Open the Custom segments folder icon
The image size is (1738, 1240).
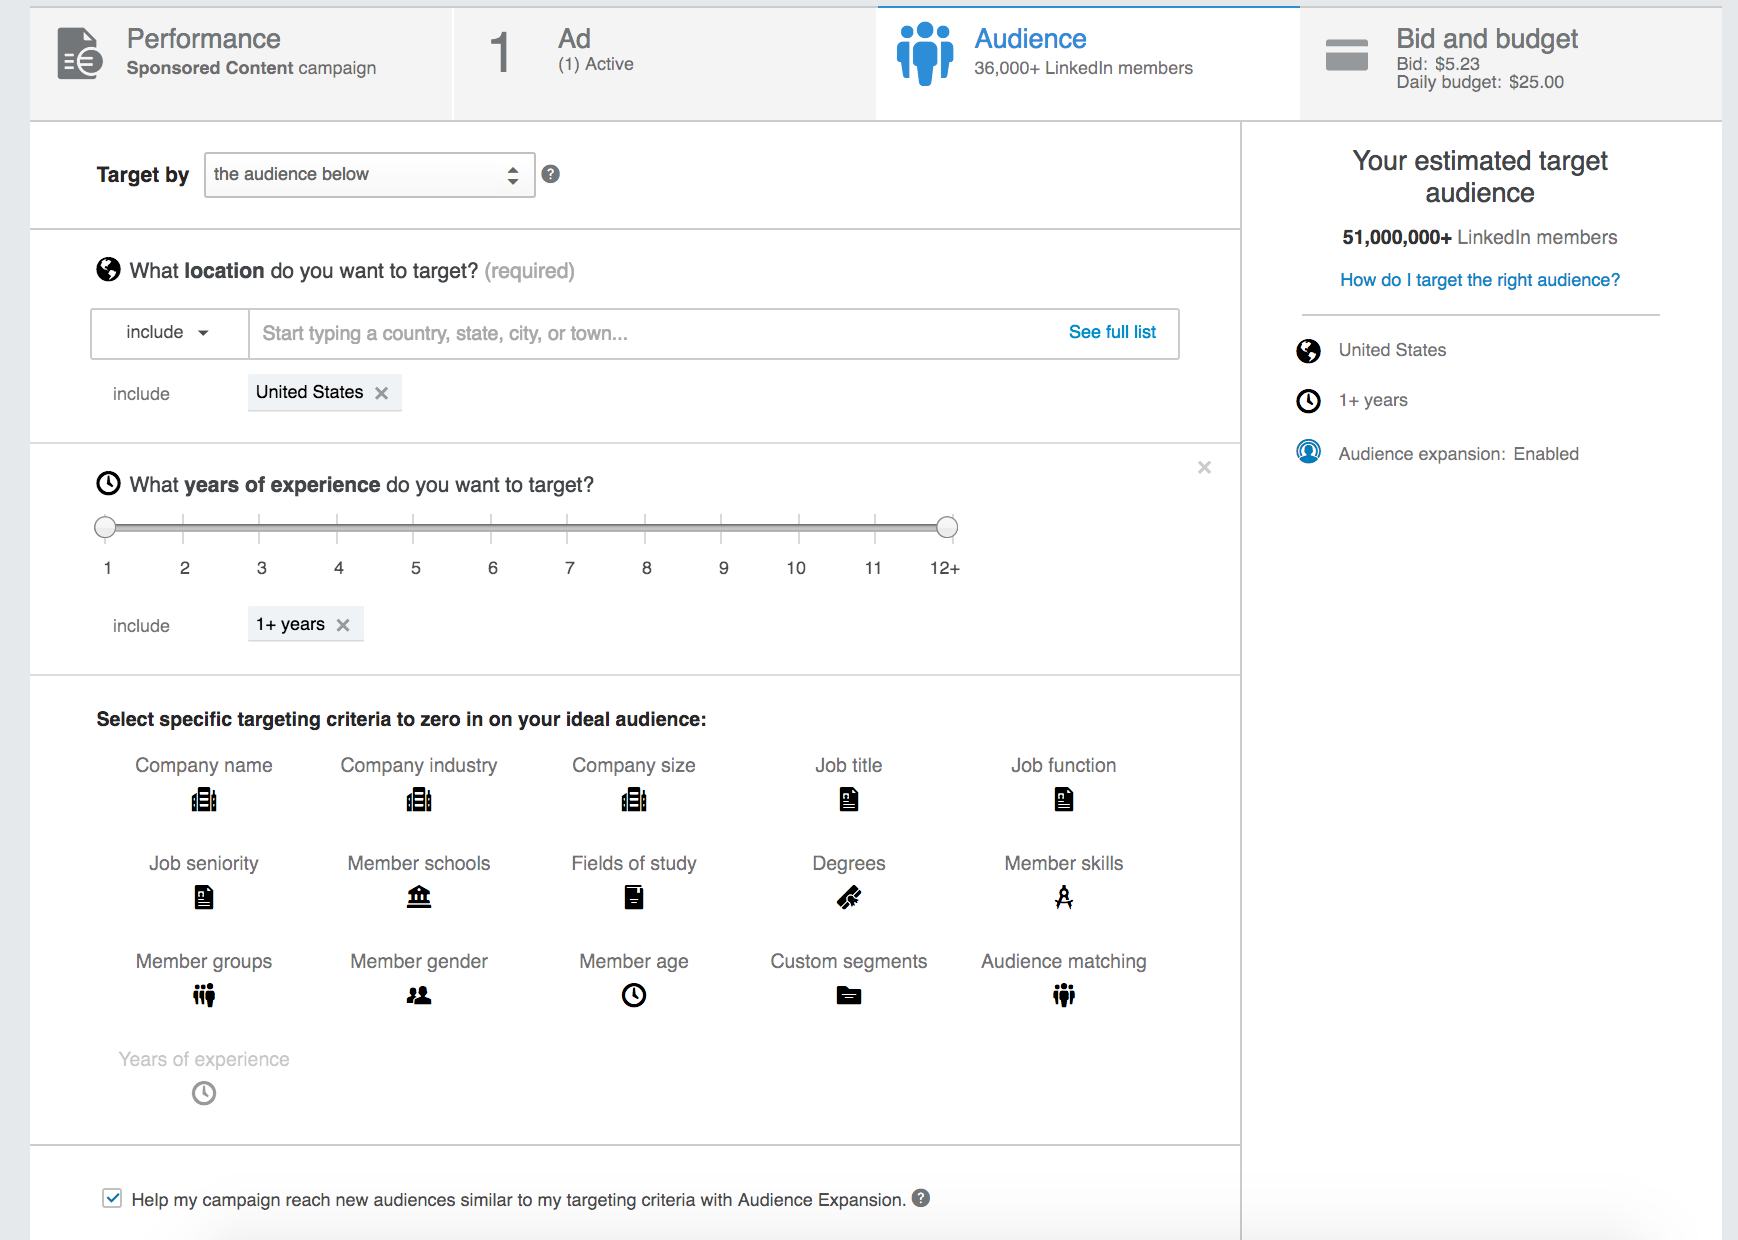coord(849,996)
